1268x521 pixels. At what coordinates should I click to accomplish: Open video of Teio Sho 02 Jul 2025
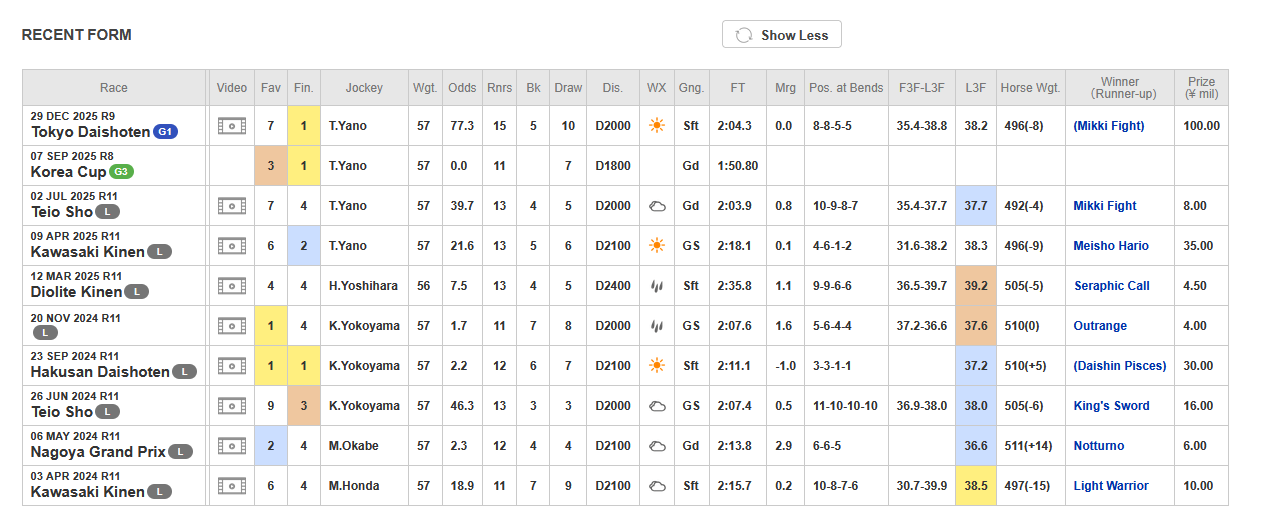coord(231,206)
